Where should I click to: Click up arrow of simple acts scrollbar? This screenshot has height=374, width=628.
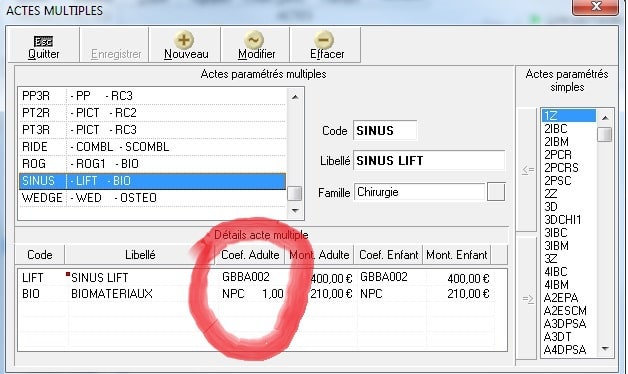click(x=605, y=118)
